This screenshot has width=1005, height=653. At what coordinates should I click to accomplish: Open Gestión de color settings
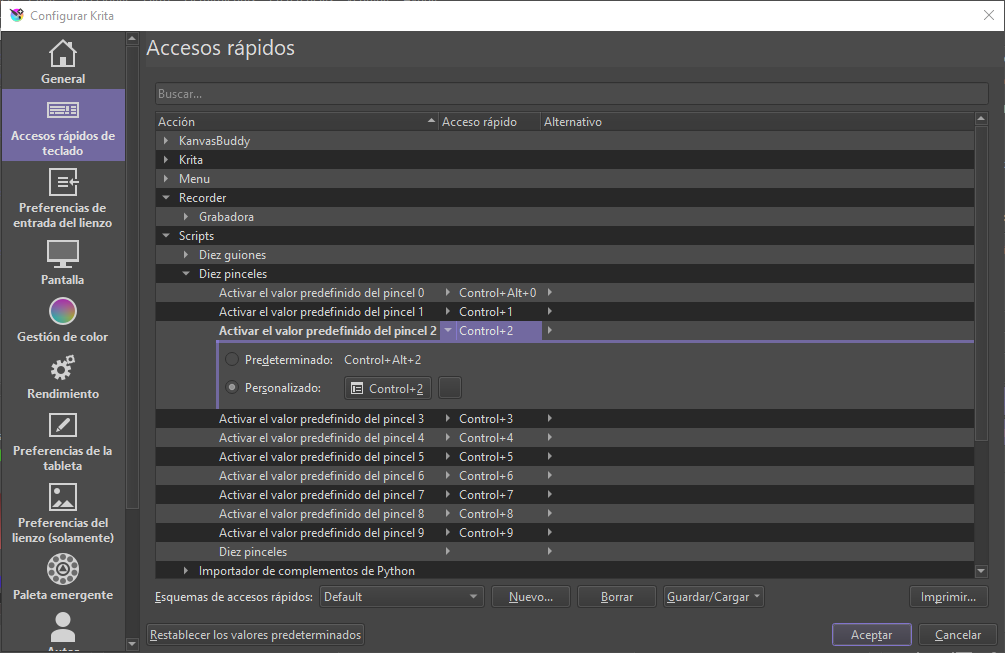63,320
